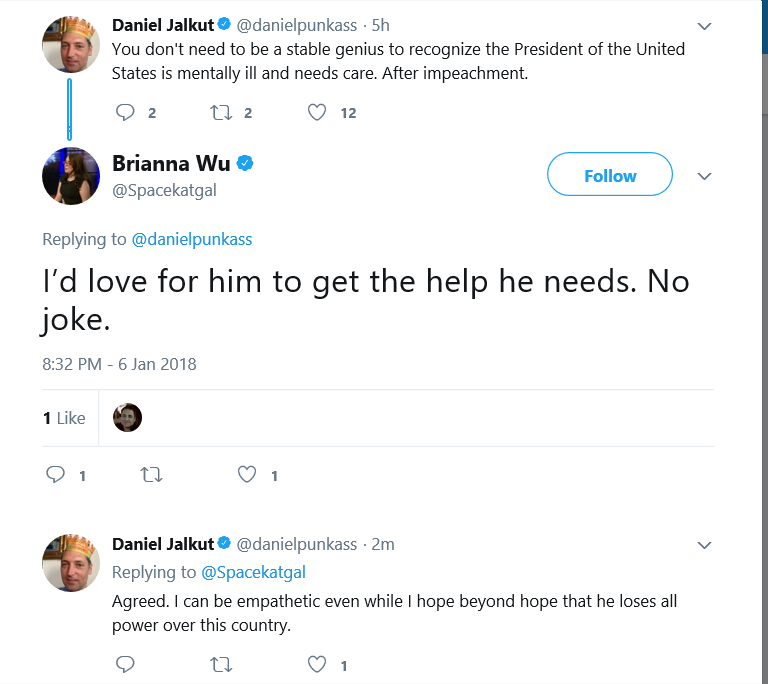Like Daniel Jalkut's top tweet with 12 likes
Image resolution: width=768 pixels, height=684 pixels.
click(317, 113)
